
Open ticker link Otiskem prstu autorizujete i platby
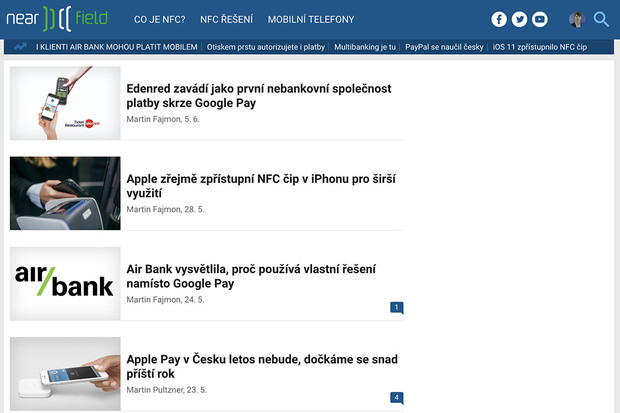[x=266, y=47]
